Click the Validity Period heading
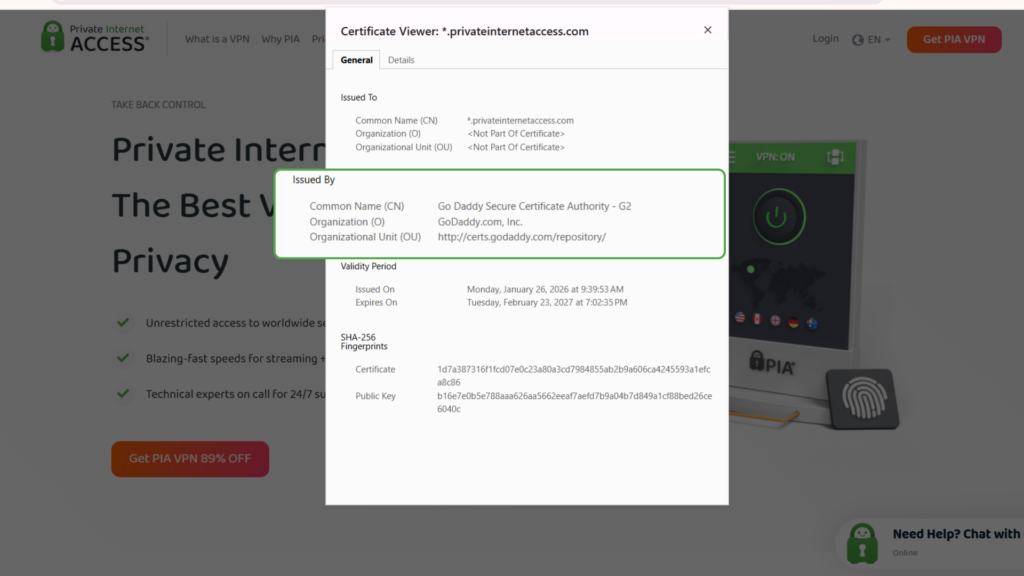The width and height of the screenshot is (1024, 576). pos(368,266)
